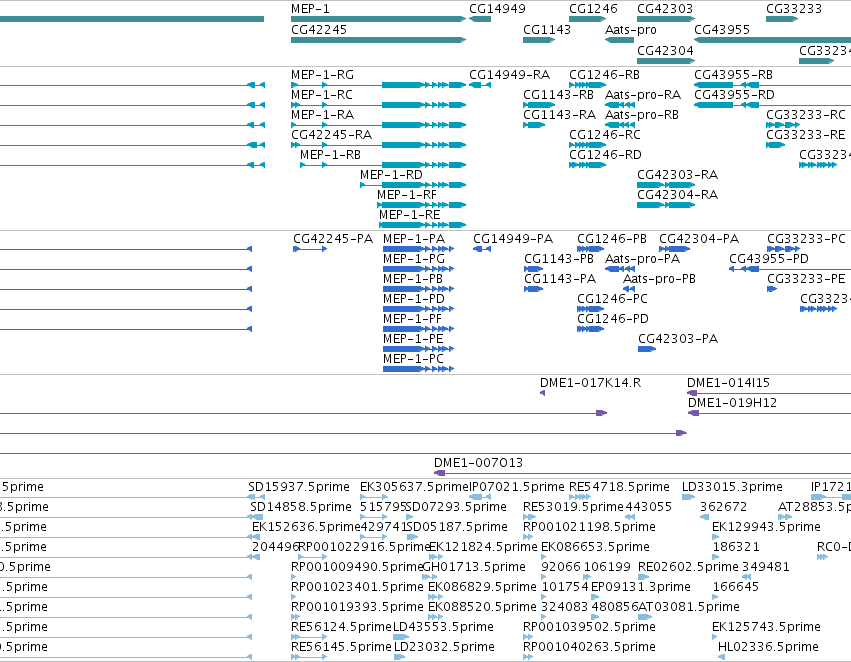Click protein CG33233-PC

(806, 239)
